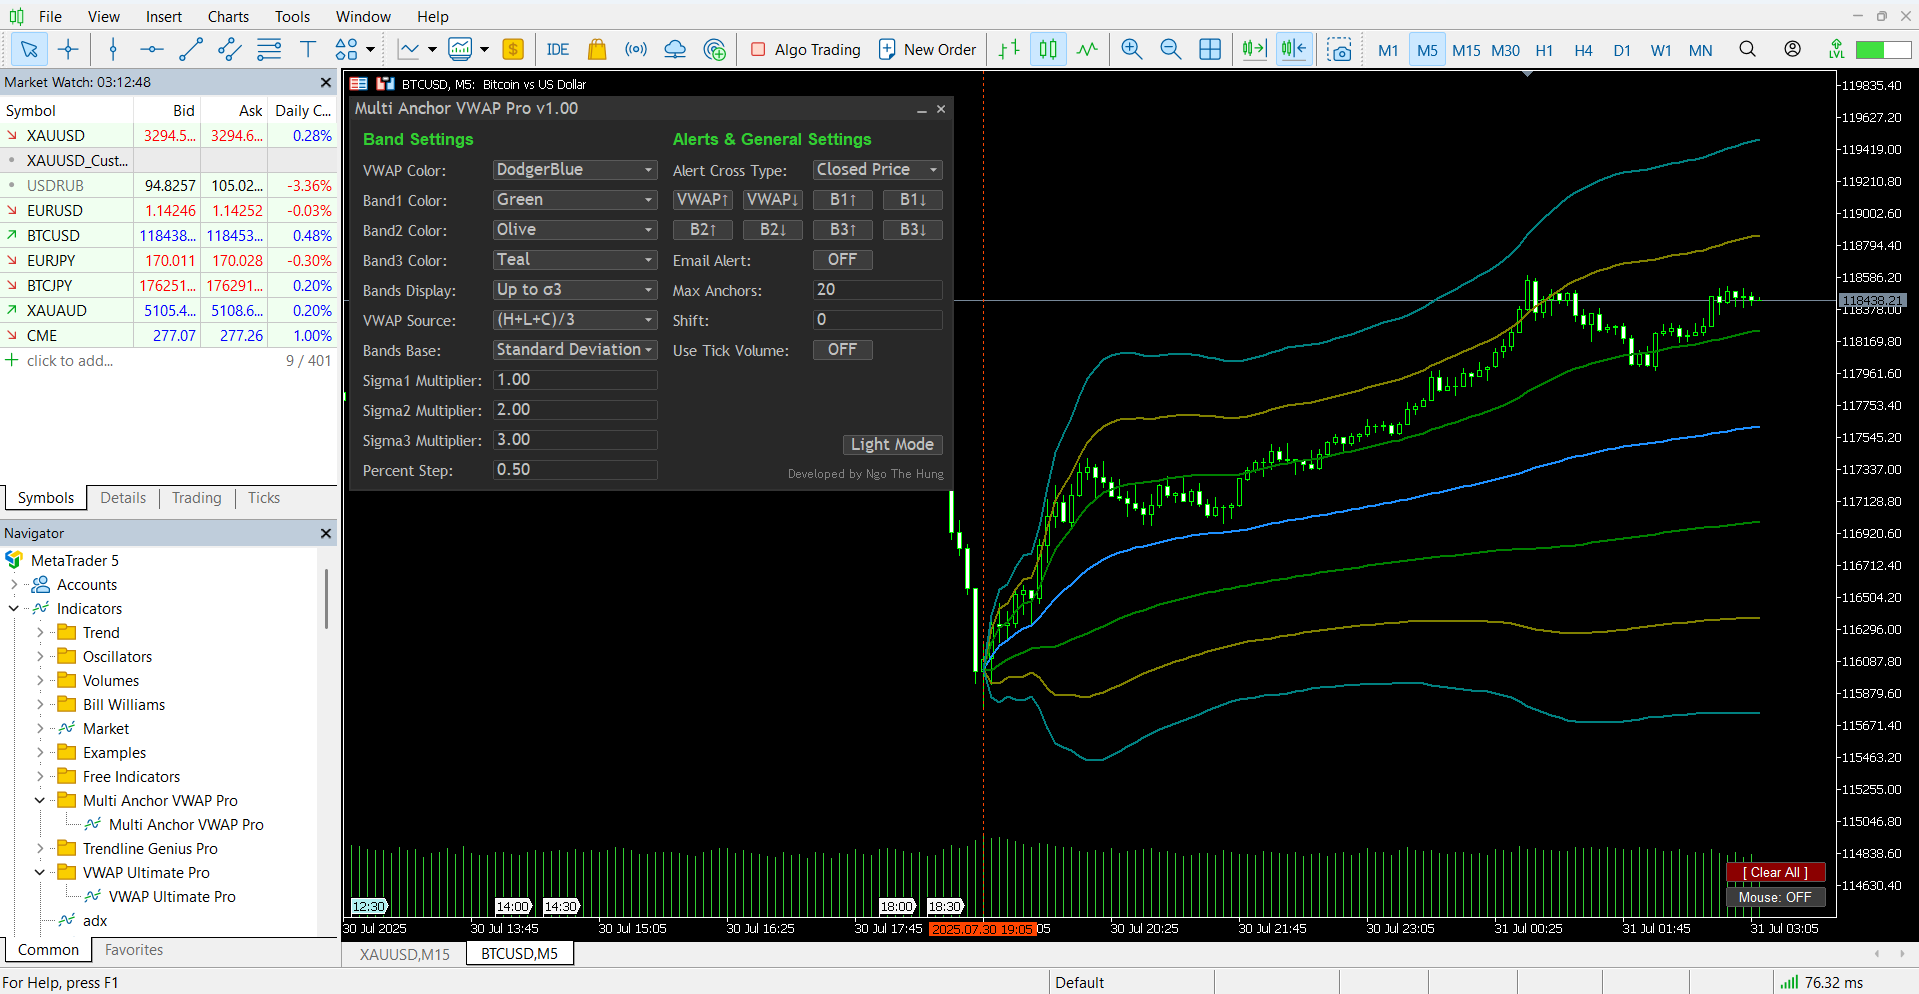Open the Band1 Color dropdown

pyautogui.click(x=575, y=200)
